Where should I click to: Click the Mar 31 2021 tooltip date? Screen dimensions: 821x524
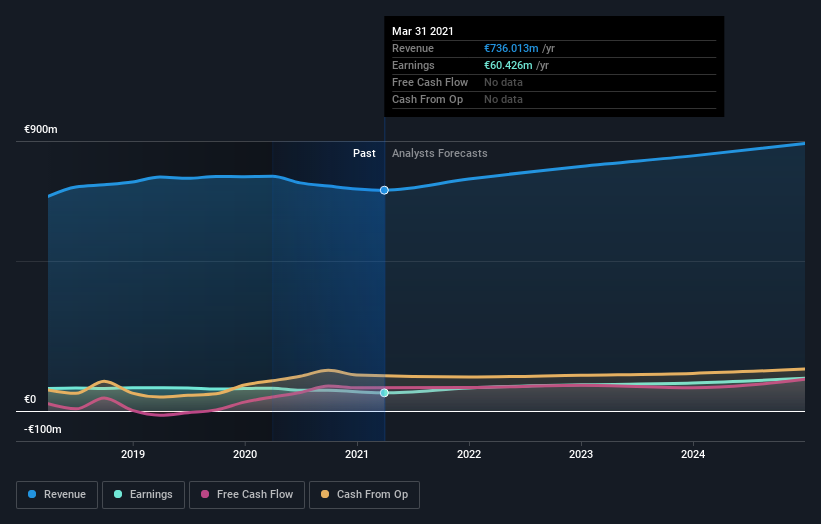[x=423, y=31]
